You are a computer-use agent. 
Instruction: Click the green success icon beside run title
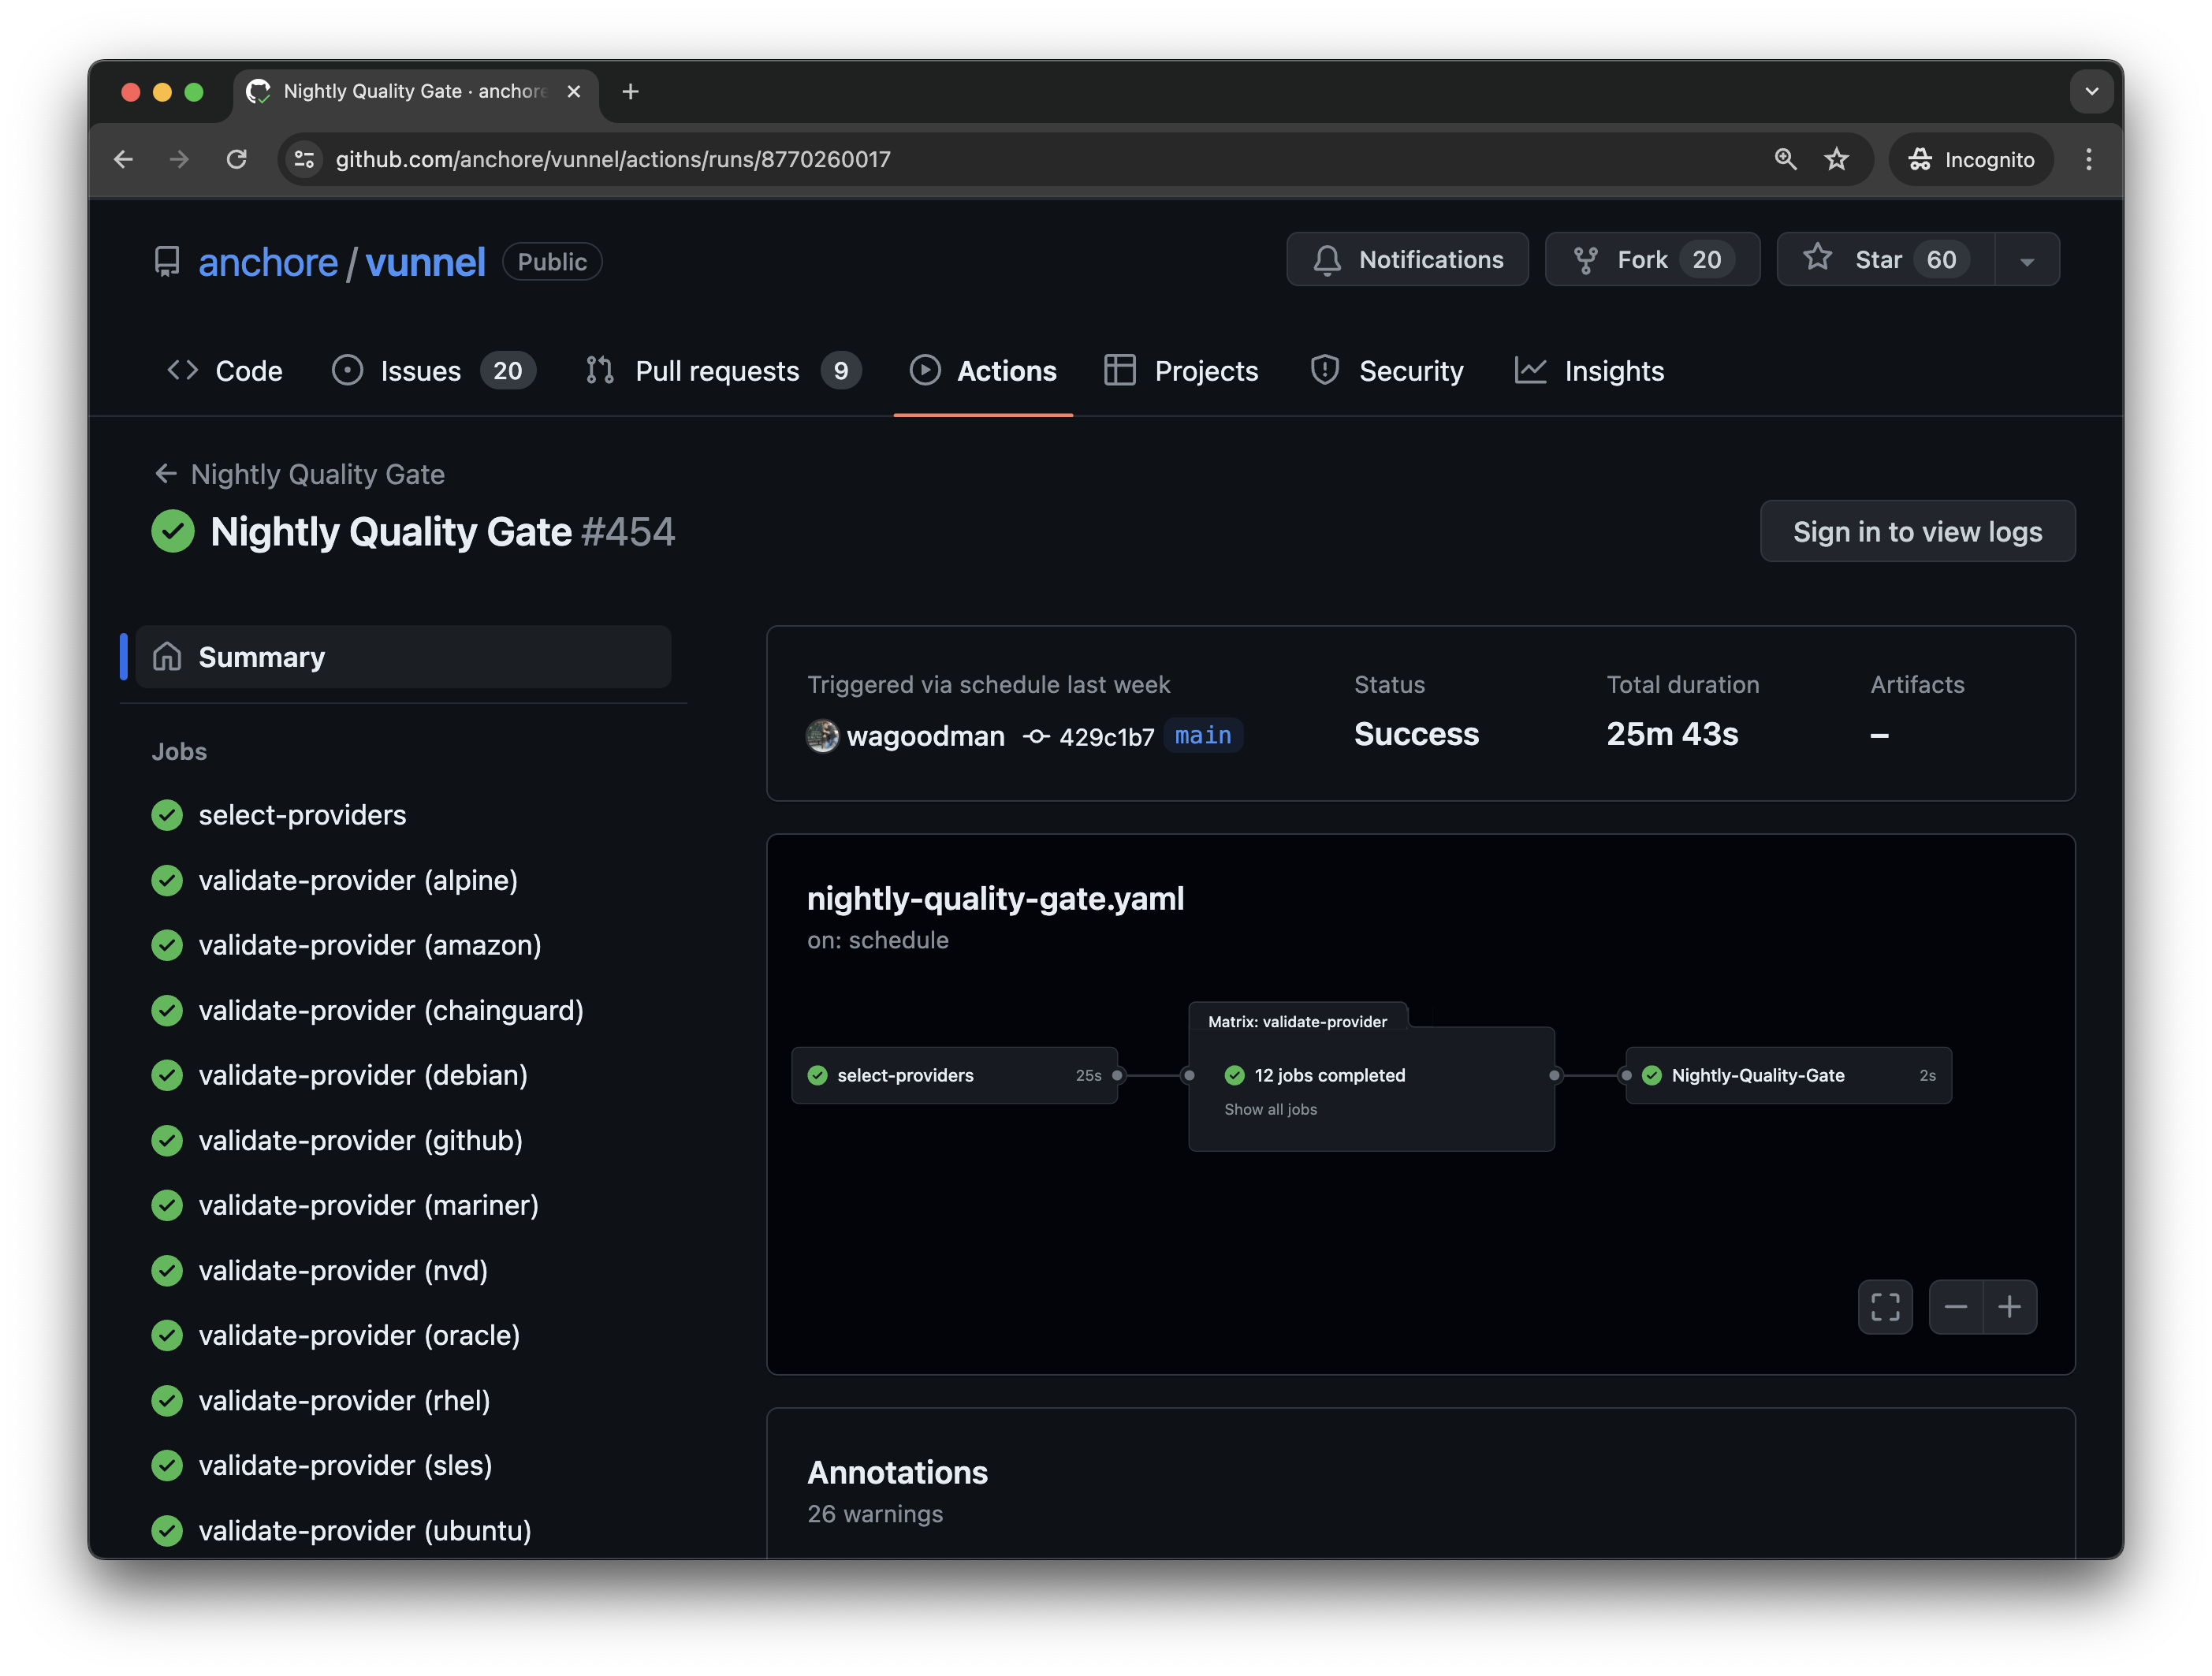click(x=173, y=532)
